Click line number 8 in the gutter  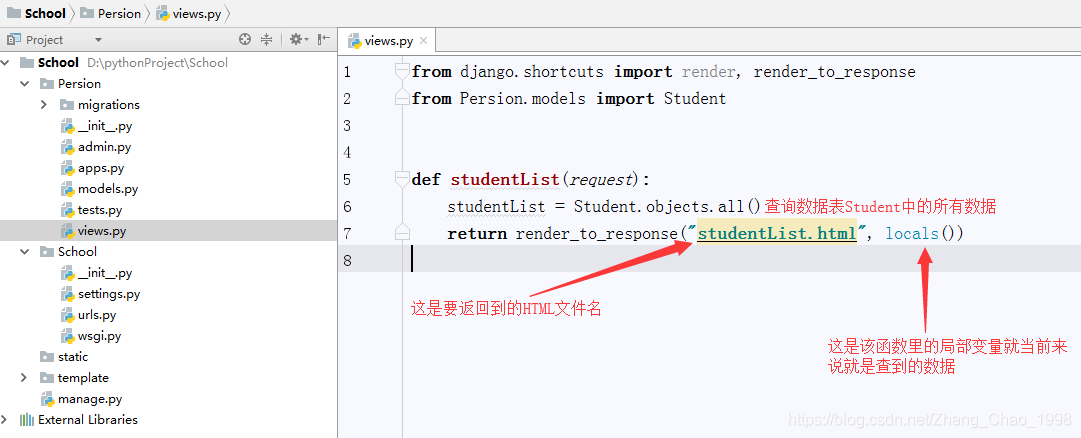pos(347,261)
